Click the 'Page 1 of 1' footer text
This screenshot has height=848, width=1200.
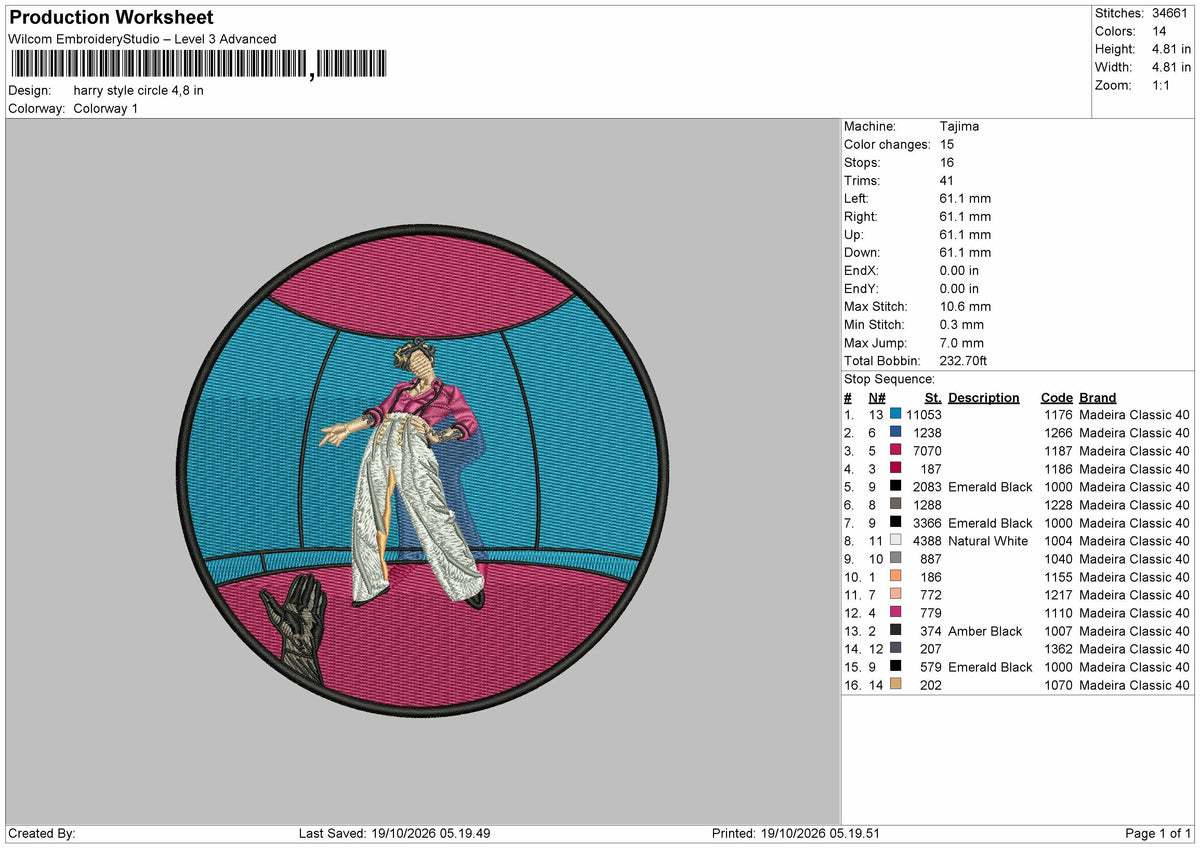click(x=1158, y=833)
